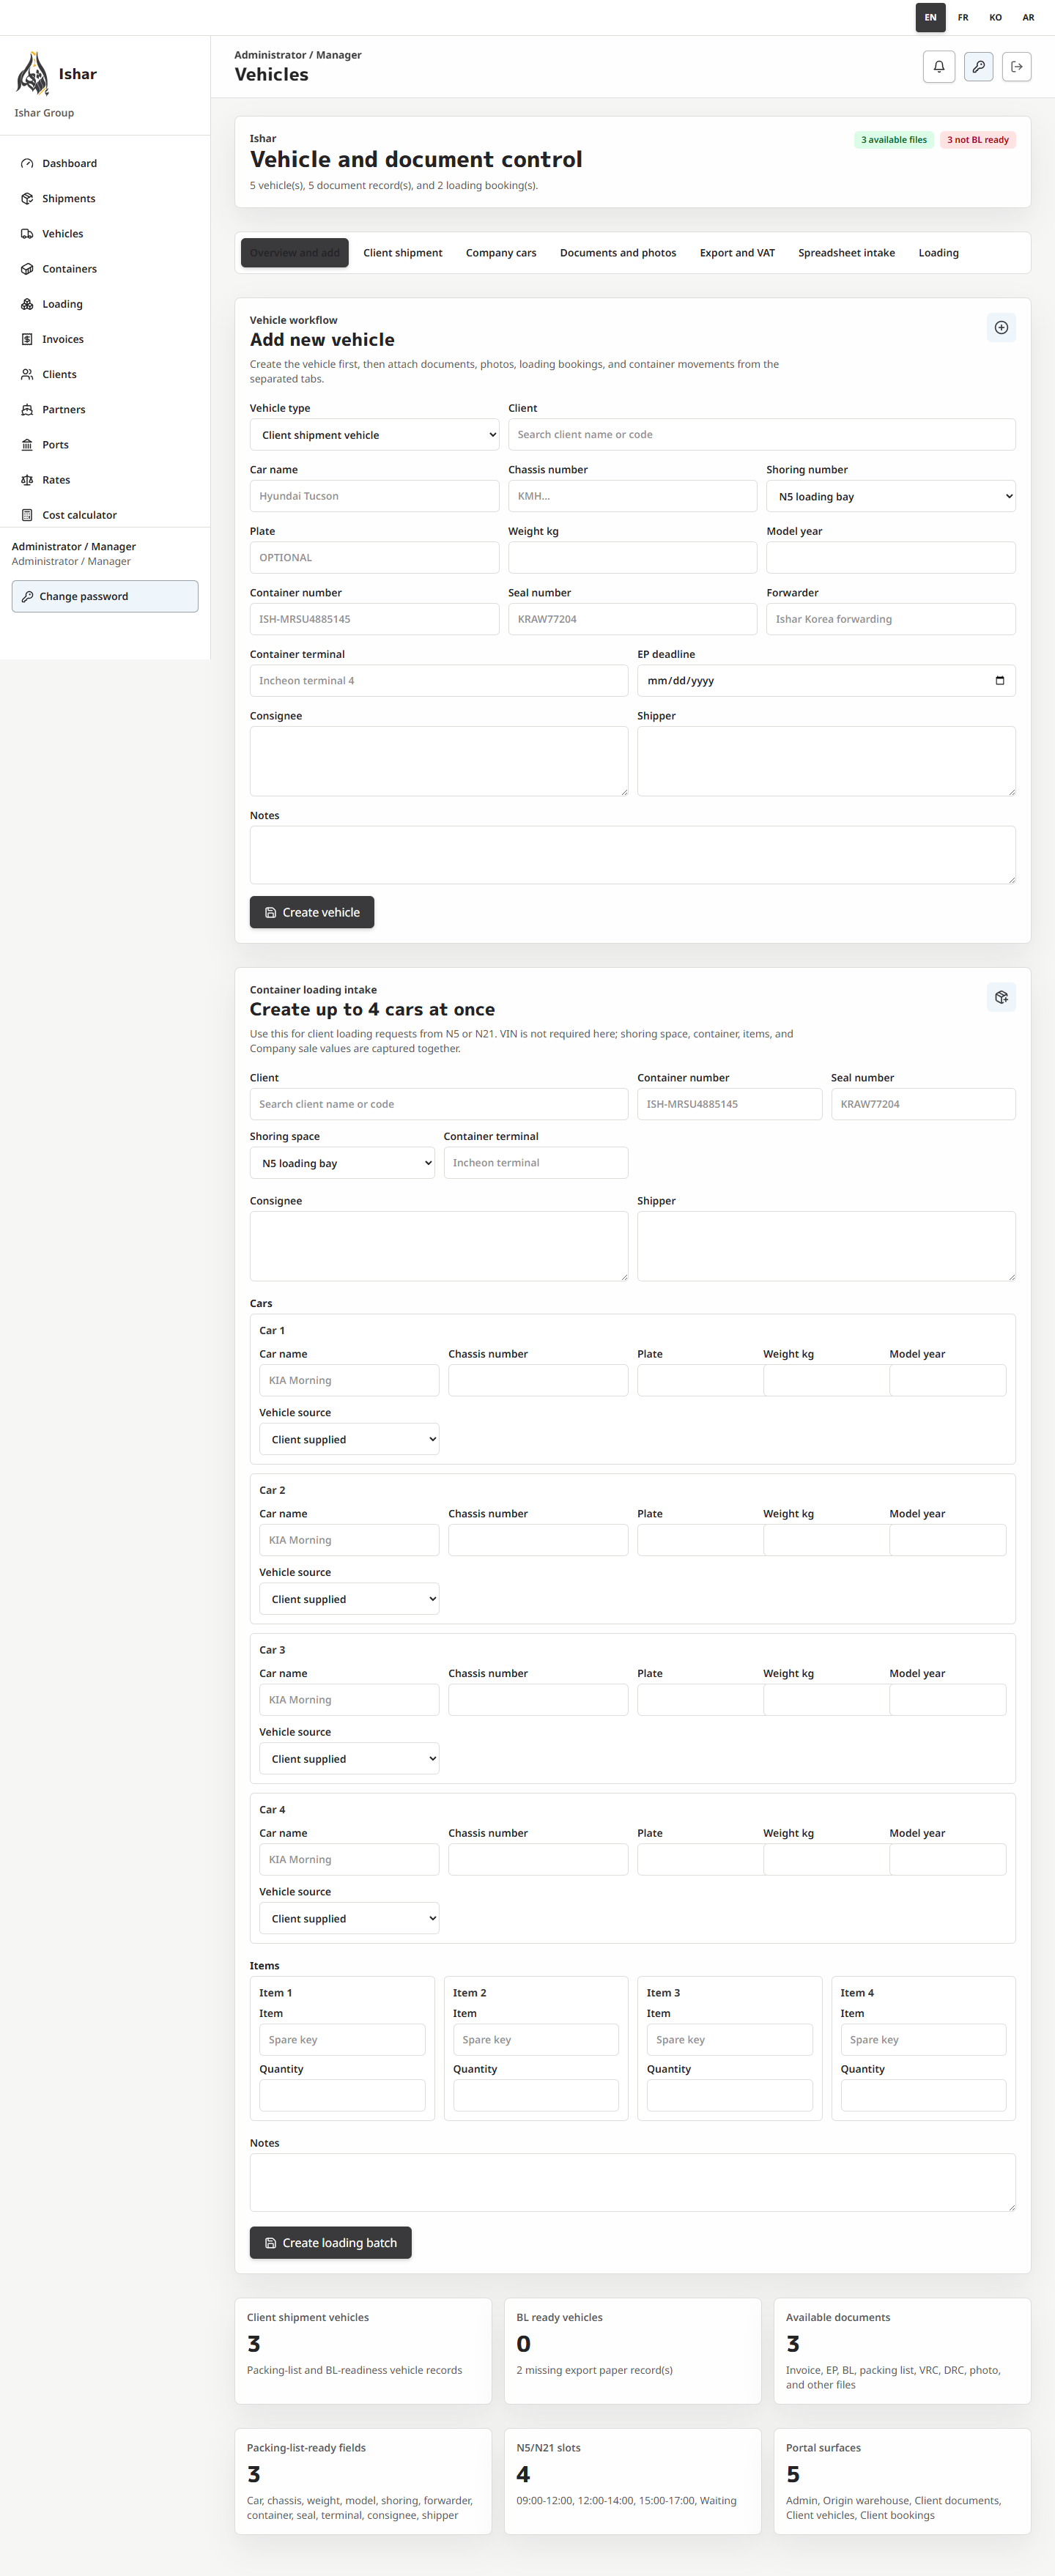This screenshot has height=2576, width=1055.
Task: Focus the Car name field with Hyundai Tucson
Action: pos(374,496)
